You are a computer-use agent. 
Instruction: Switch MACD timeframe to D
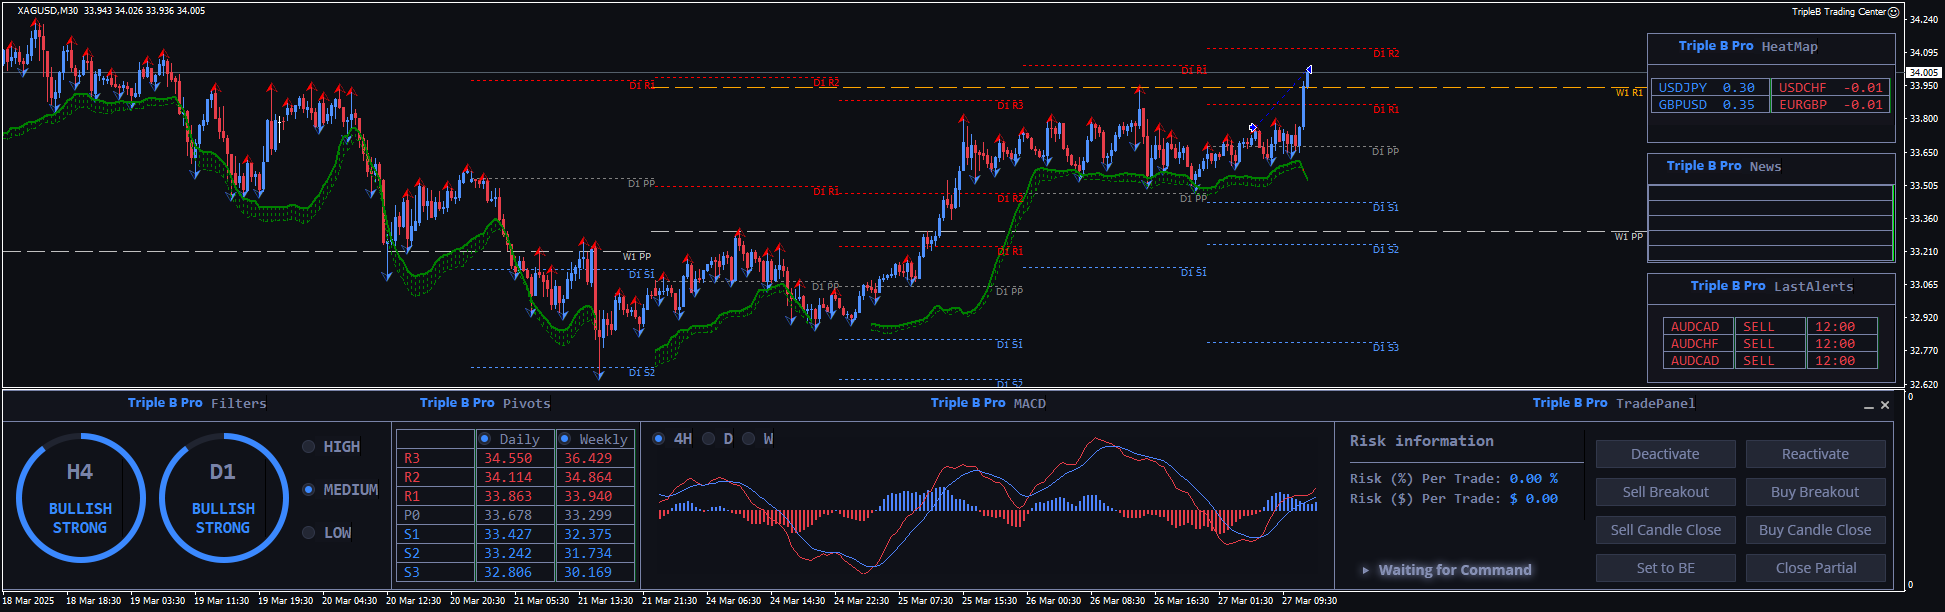[x=709, y=439]
